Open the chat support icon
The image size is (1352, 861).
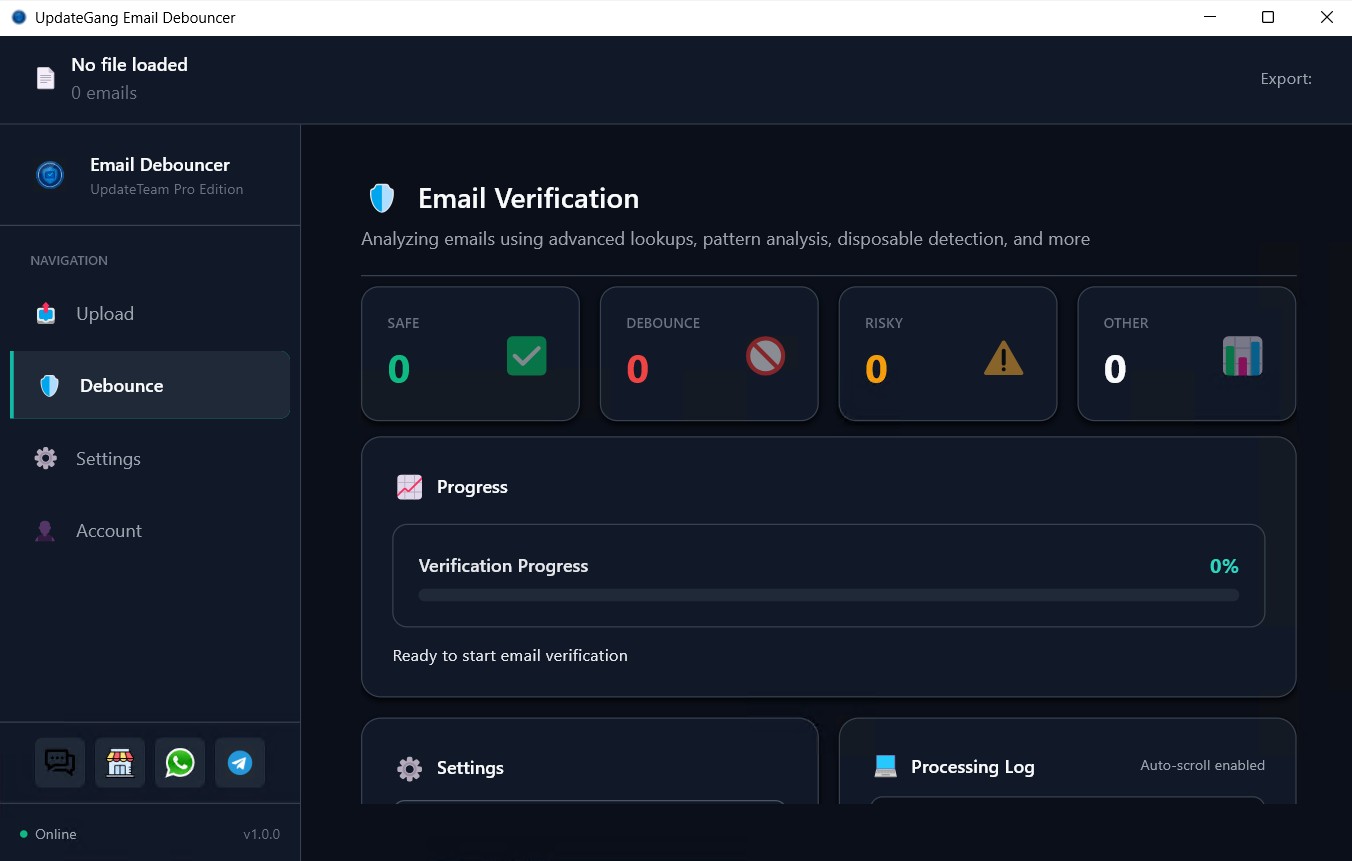pos(60,763)
